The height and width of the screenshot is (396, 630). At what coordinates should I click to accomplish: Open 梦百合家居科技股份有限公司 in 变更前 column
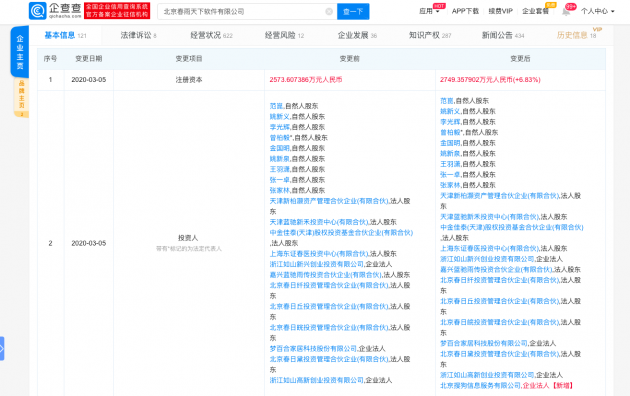(313, 349)
